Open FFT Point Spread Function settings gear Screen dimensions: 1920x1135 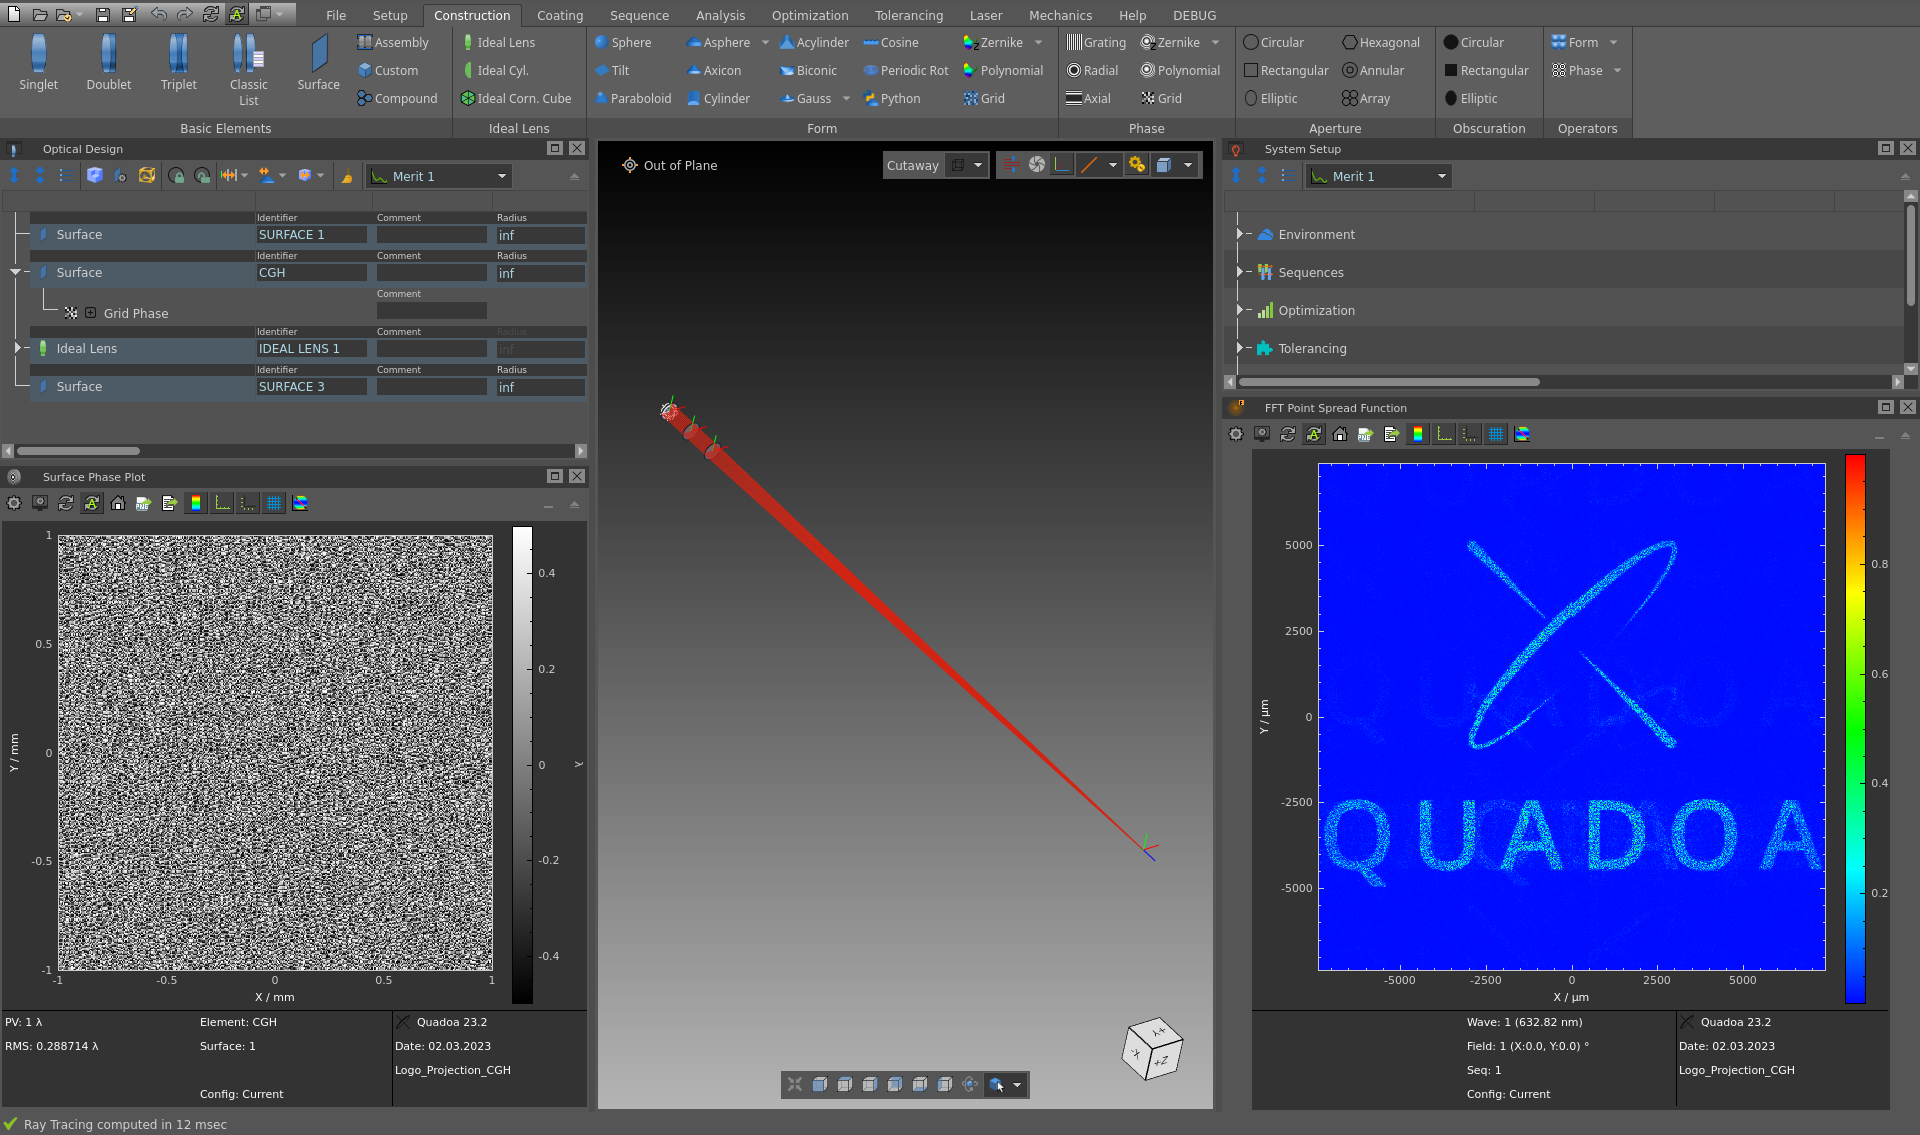[x=1236, y=434]
